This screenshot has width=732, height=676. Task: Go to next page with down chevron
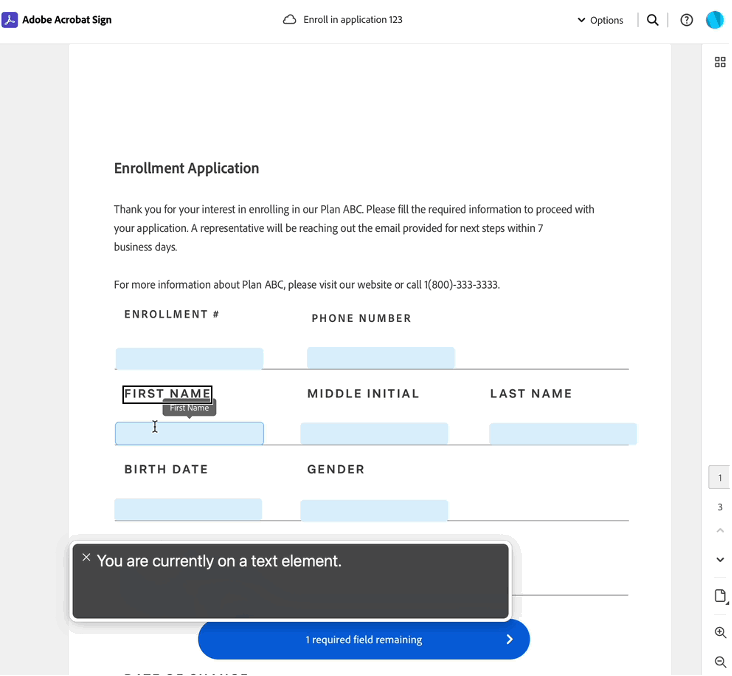pos(720,560)
